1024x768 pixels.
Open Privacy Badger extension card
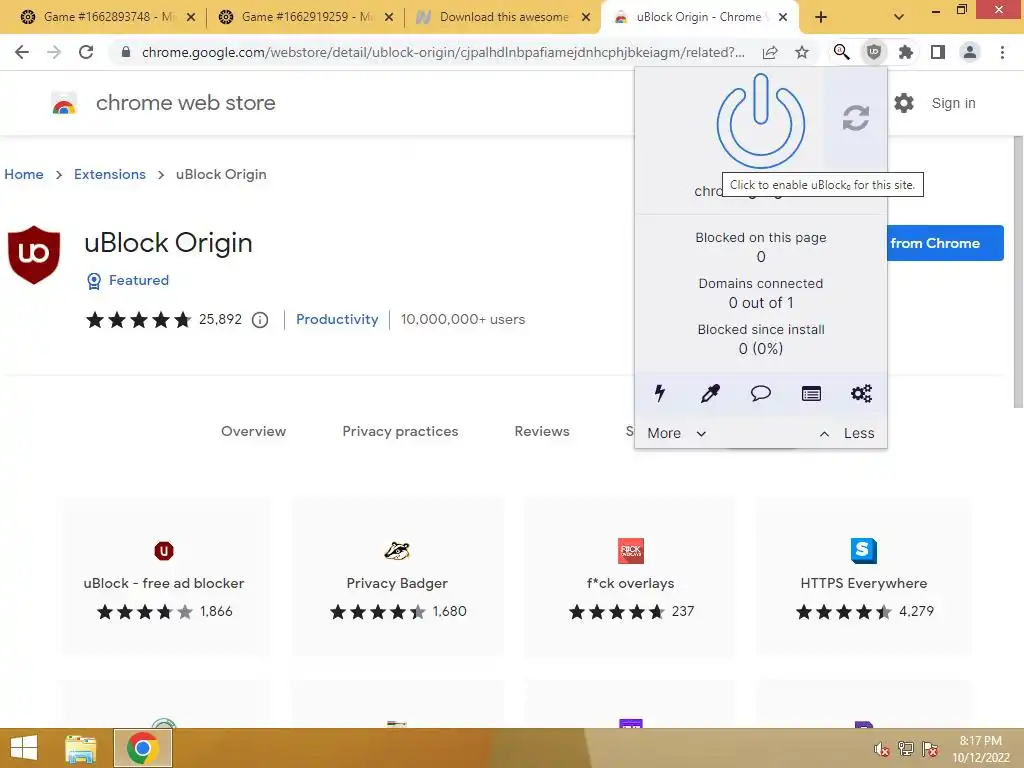pos(397,576)
